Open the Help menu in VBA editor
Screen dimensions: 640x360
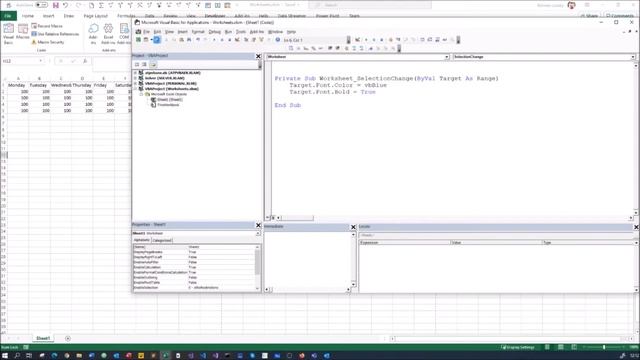pyautogui.click(x=291, y=32)
